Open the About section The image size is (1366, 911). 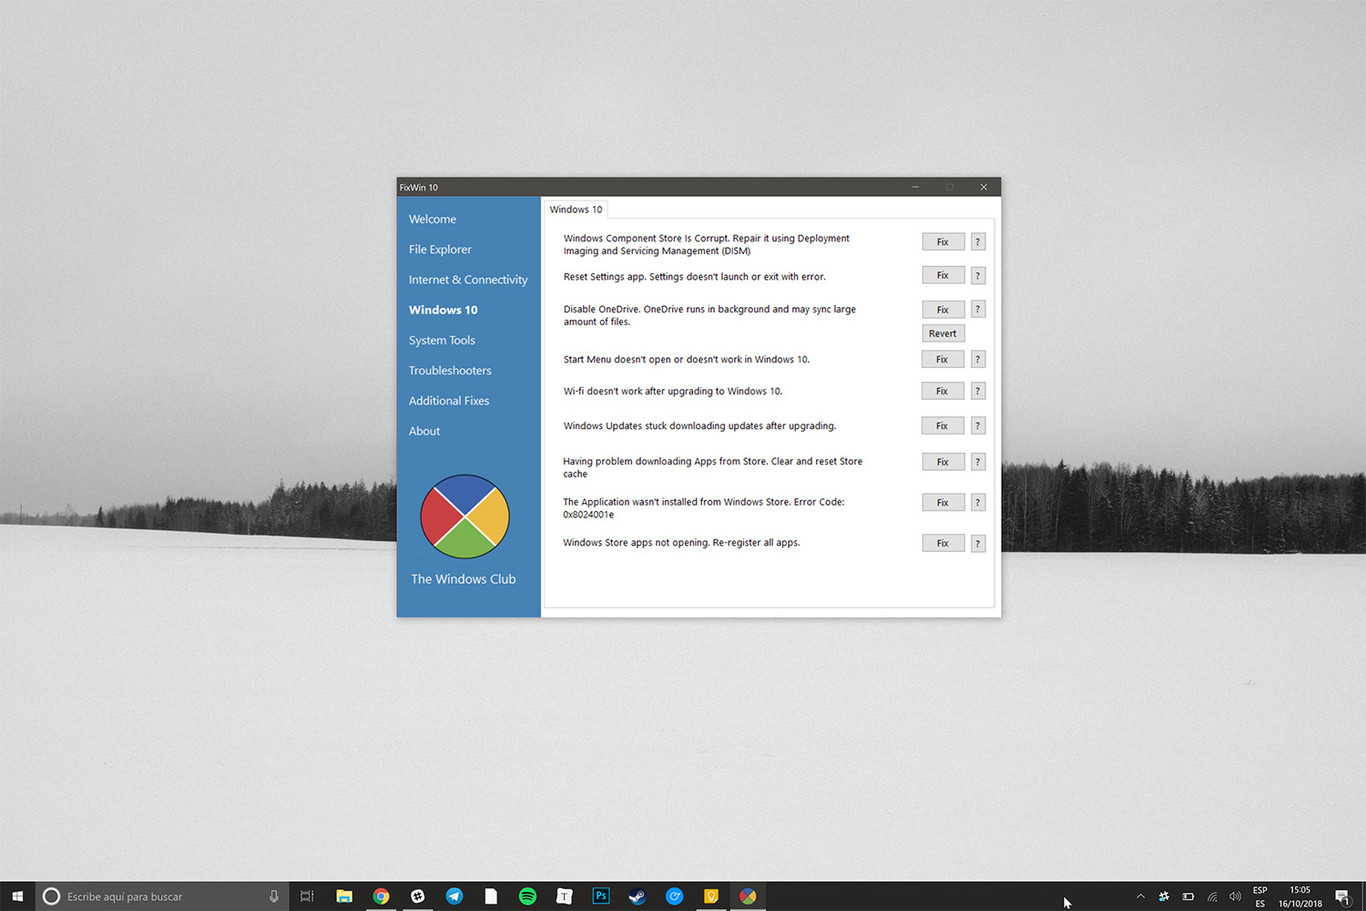coord(424,431)
